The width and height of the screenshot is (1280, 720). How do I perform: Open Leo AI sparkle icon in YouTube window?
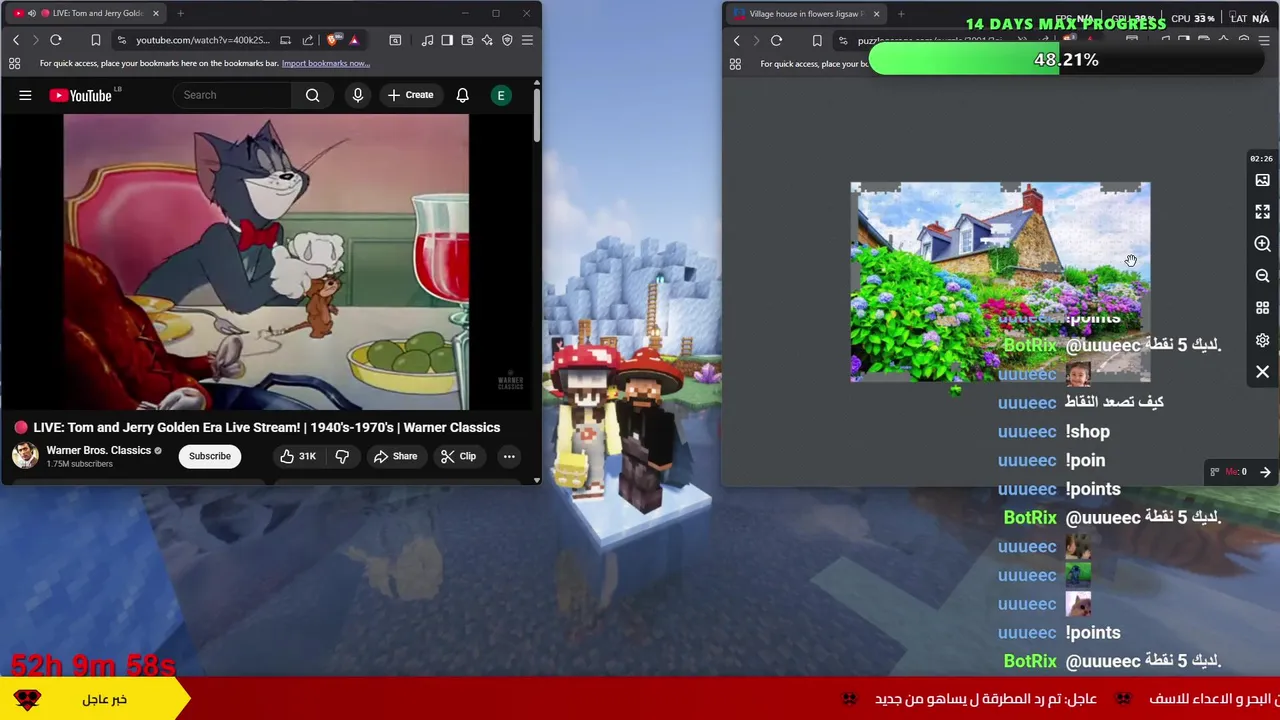pyautogui.click(x=487, y=40)
